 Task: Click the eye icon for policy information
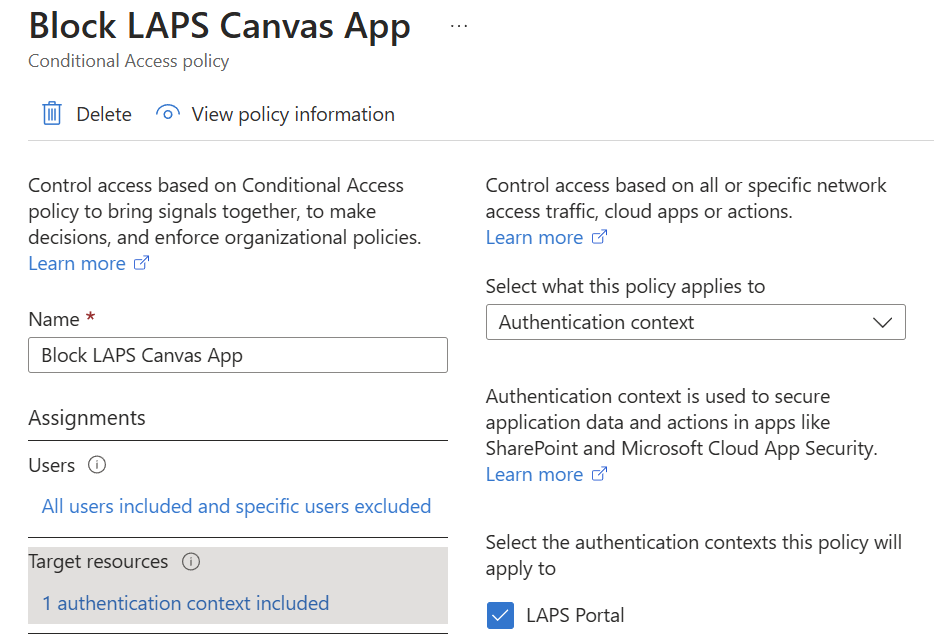click(168, 114)
